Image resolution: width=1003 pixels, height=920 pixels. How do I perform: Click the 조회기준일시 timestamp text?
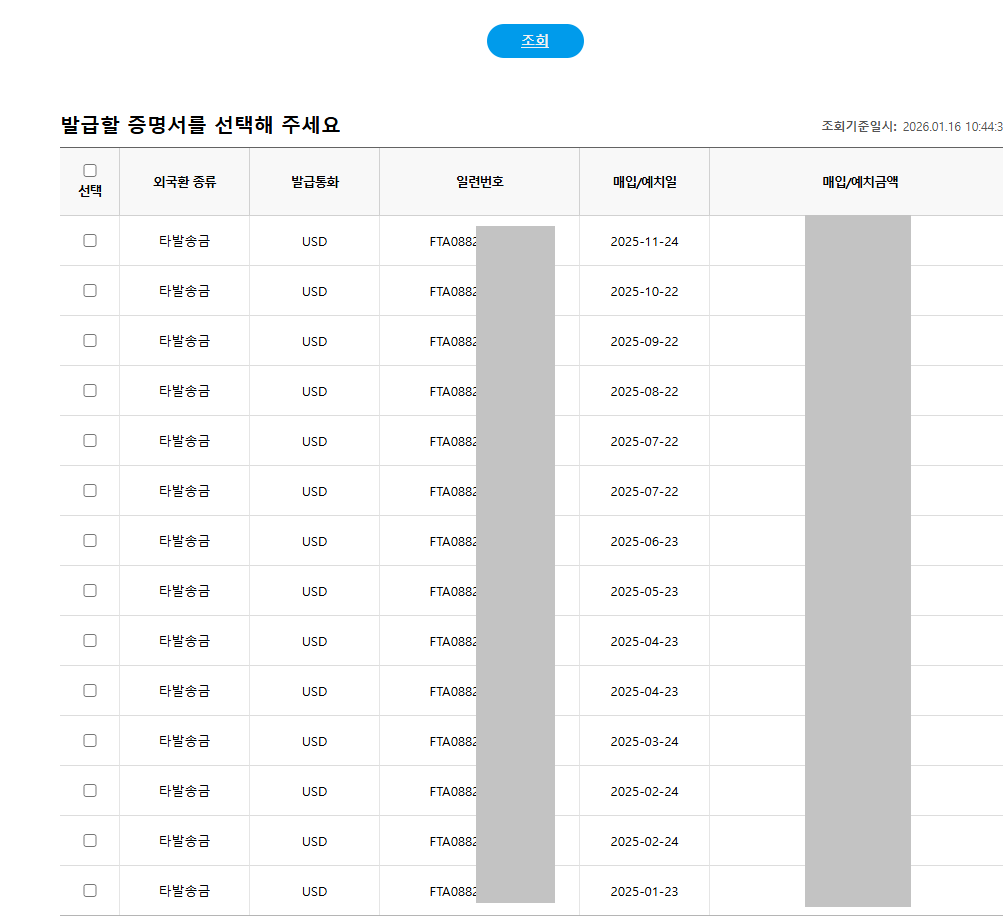click(911, 127)
